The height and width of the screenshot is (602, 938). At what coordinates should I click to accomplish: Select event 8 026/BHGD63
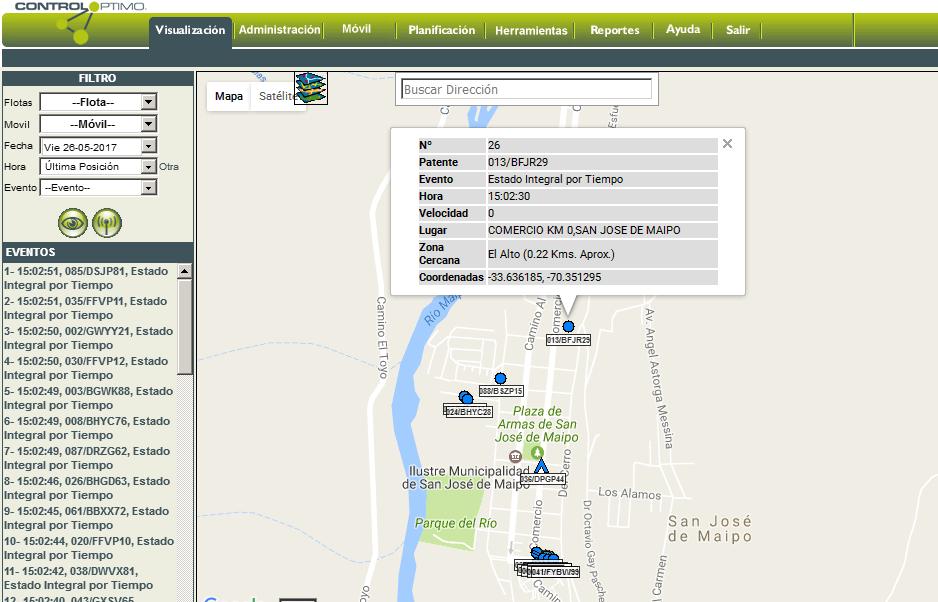coord(87,488)
